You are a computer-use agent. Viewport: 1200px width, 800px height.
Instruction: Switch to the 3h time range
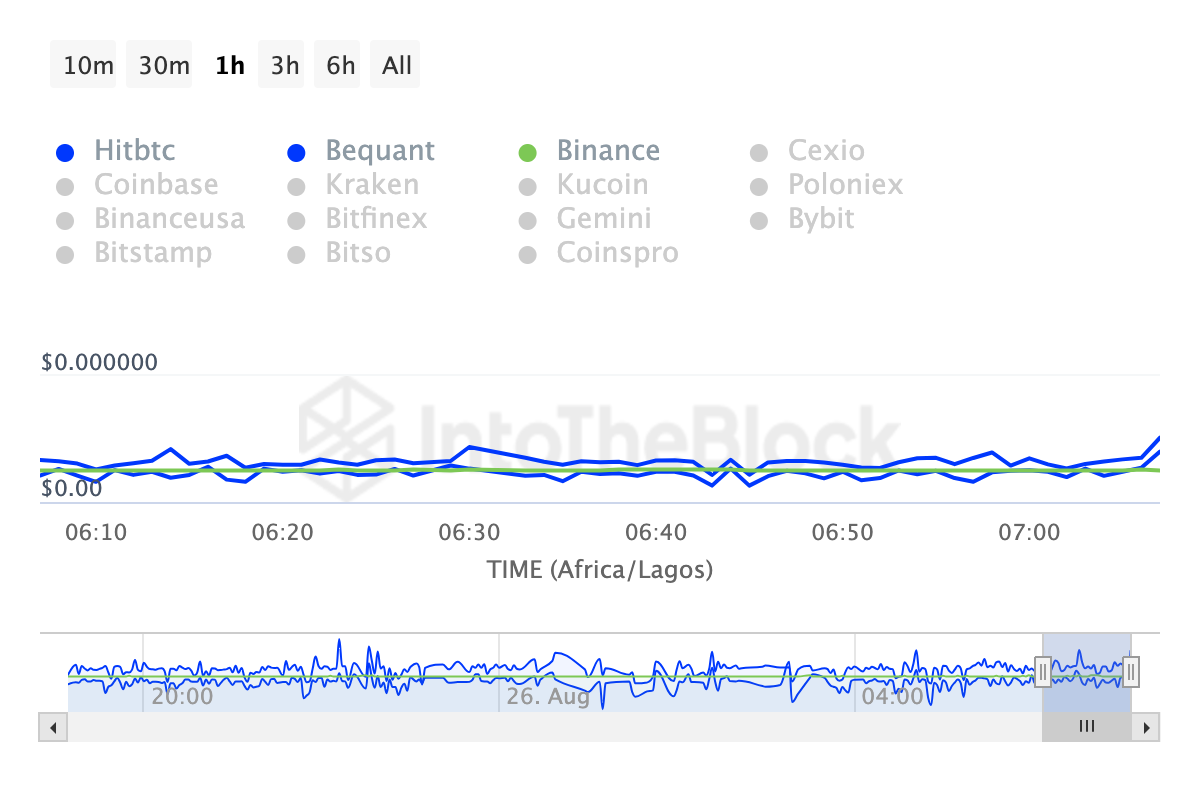coord(285,65)
